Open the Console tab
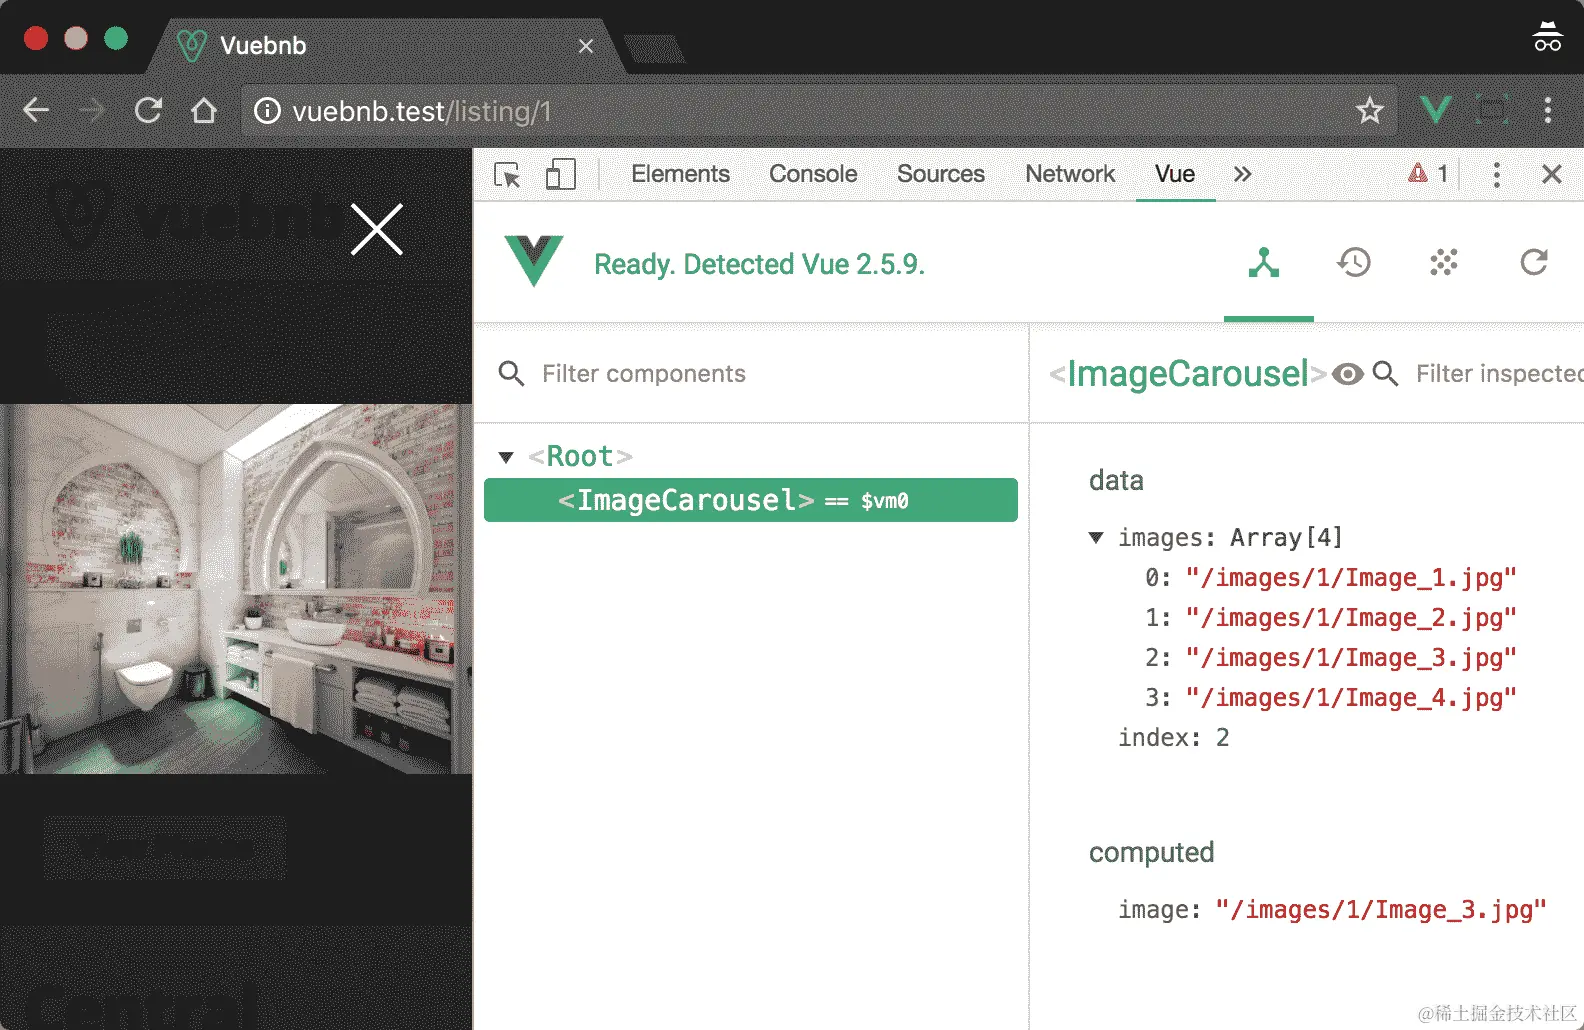Image resolution: width=1584 pixels, height=1030 pixels. tap(813, 174)
